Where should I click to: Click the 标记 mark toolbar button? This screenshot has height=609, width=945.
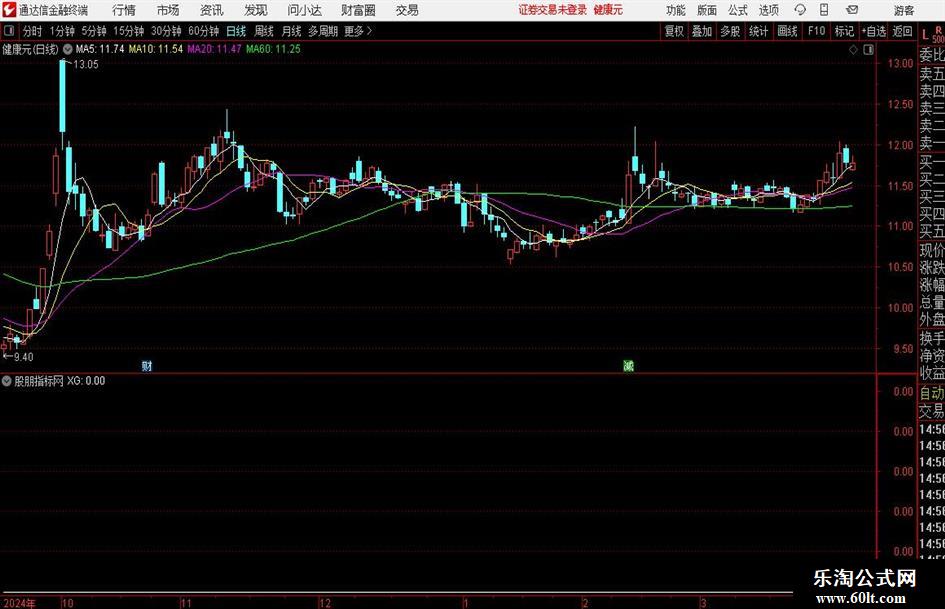[844, 31]
